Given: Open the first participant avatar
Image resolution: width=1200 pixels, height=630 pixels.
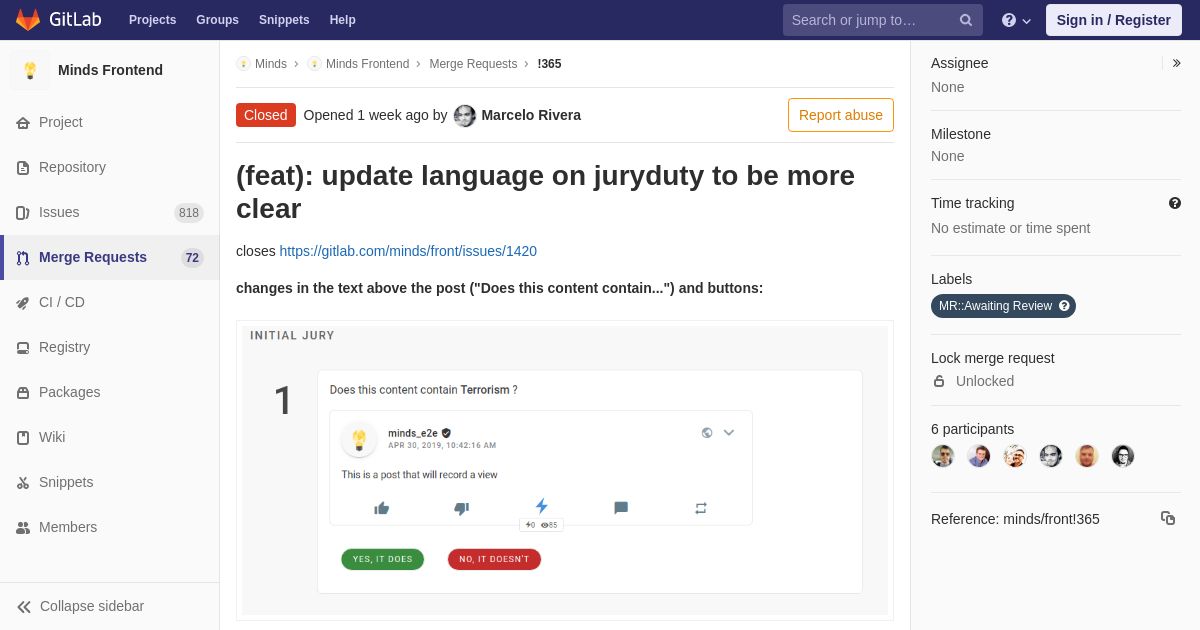Looking at the screenshot, I should [943, 456].
